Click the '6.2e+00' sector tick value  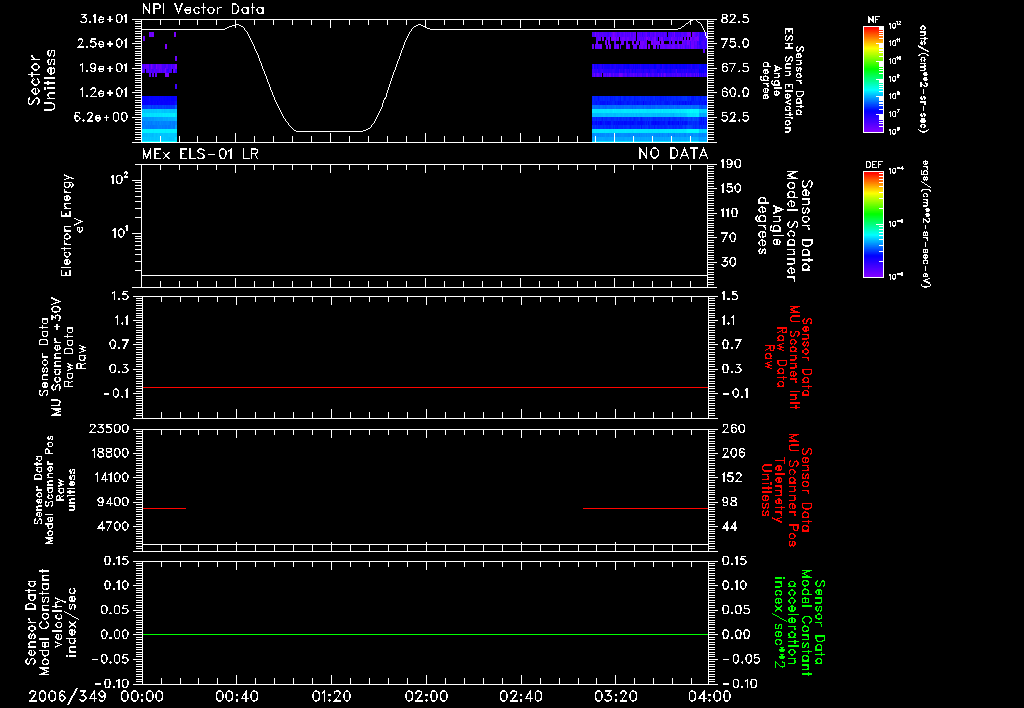[103, 118]
